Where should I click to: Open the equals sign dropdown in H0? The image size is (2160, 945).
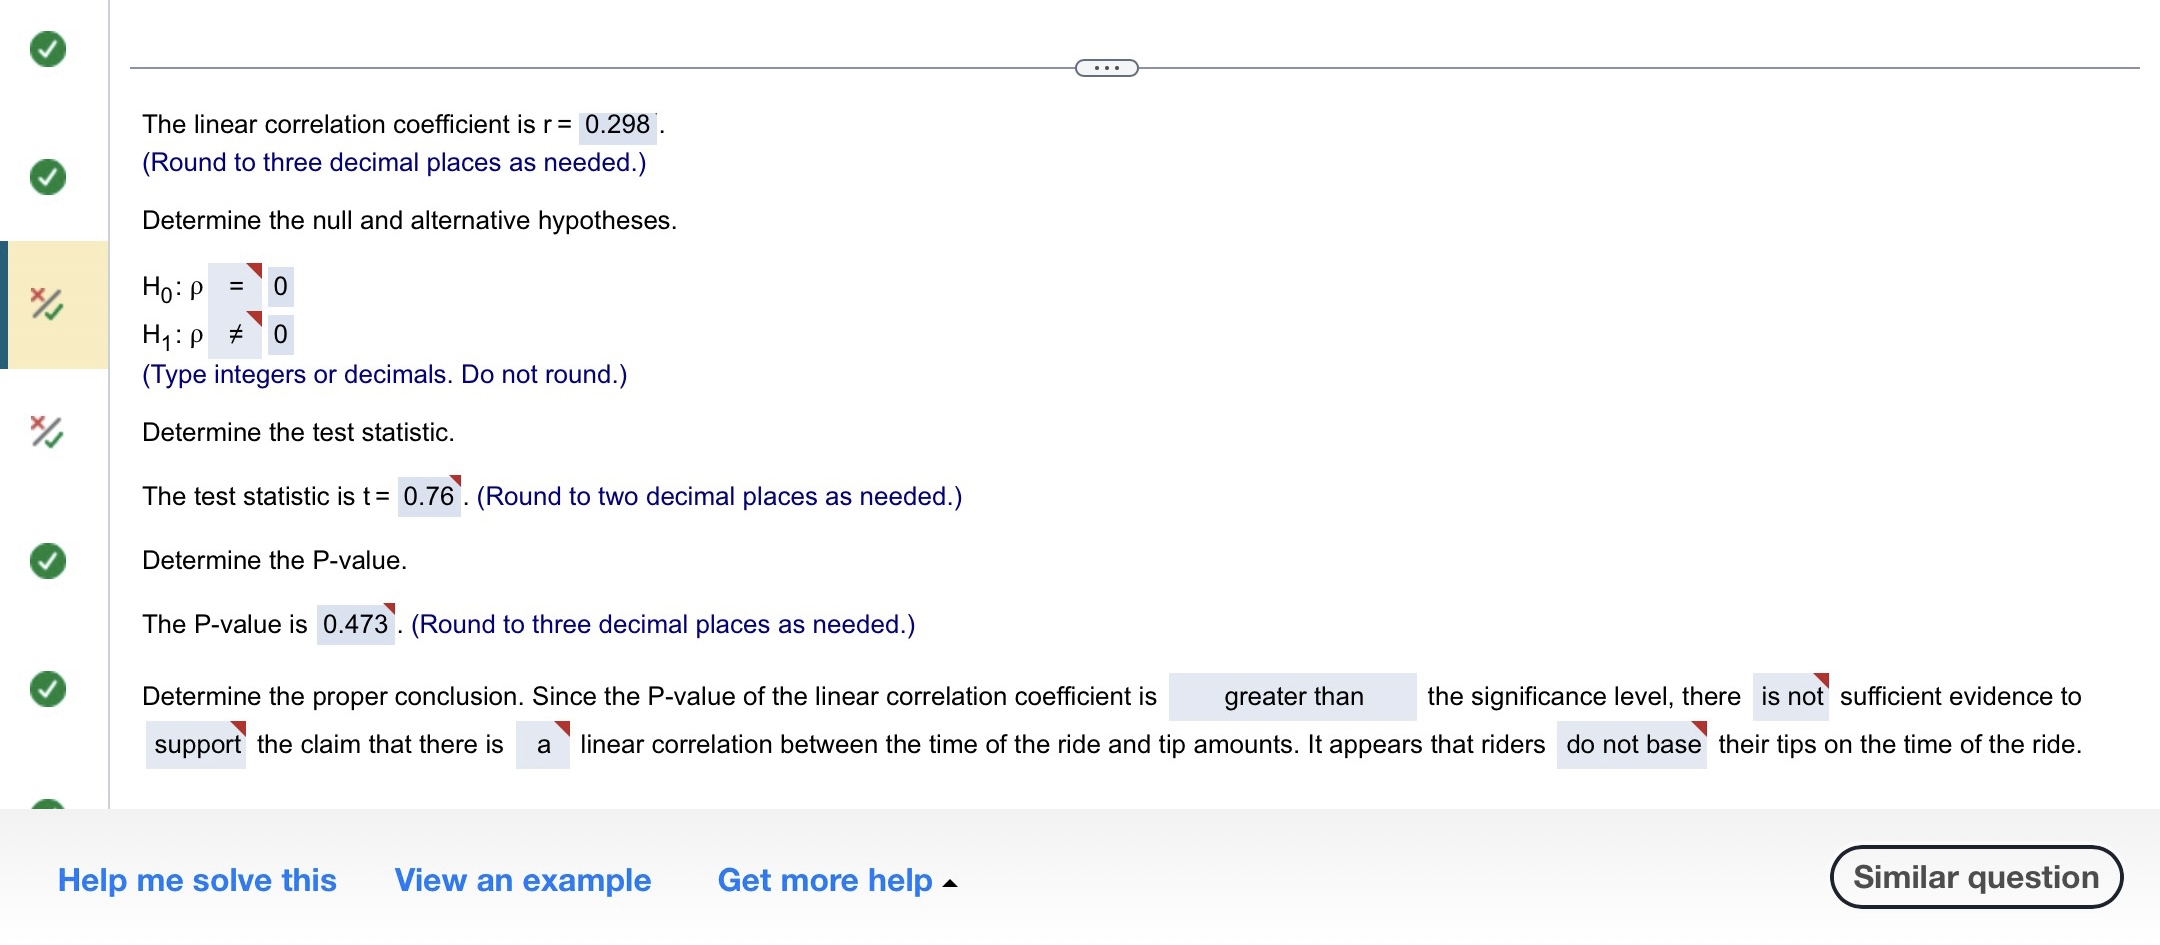[236, 287]
